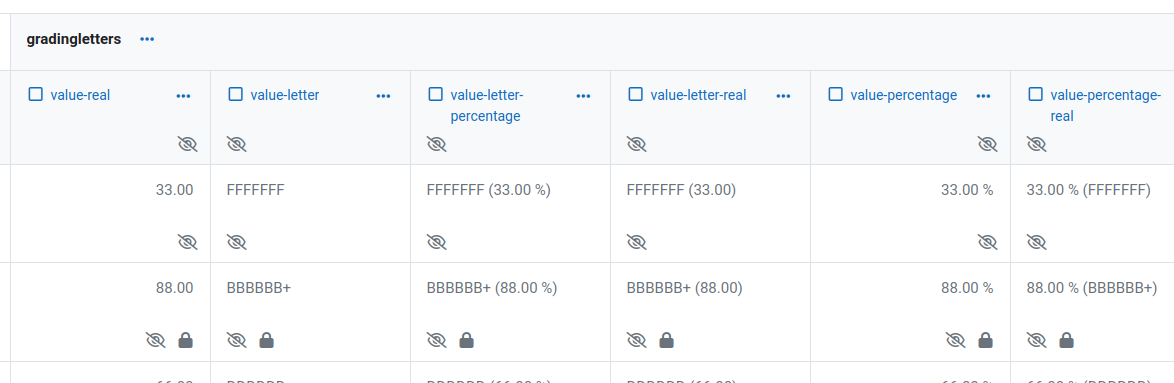Click hidden eye icon in 33.00 % percentage cell
This screenshot has width=1174, height=383.
coord(988,242)
